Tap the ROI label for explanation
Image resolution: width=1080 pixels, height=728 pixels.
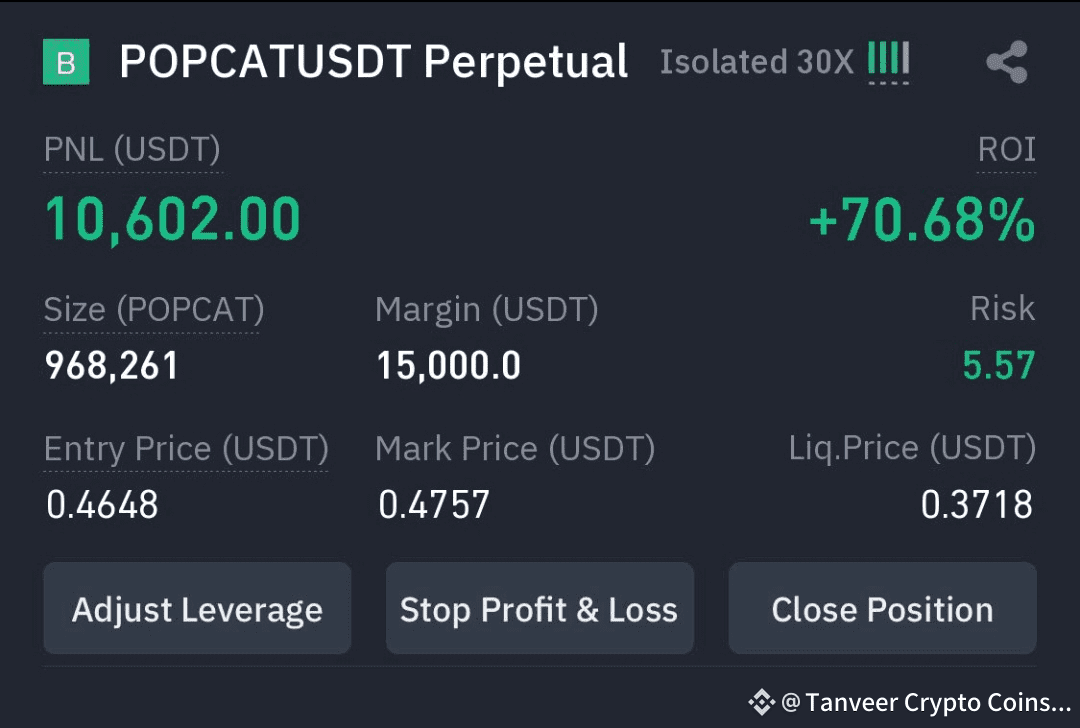(1006, 149)
